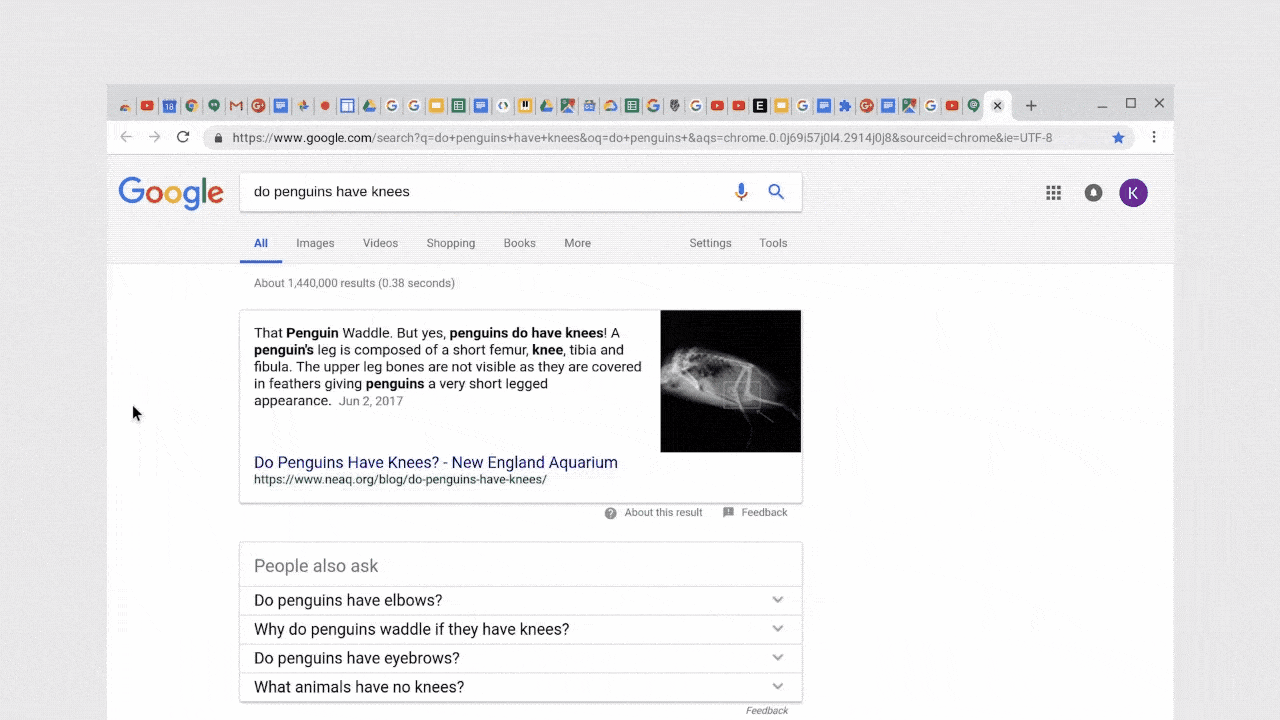Expand 'Do penguins have elbows?' question

tap(520, 600)
